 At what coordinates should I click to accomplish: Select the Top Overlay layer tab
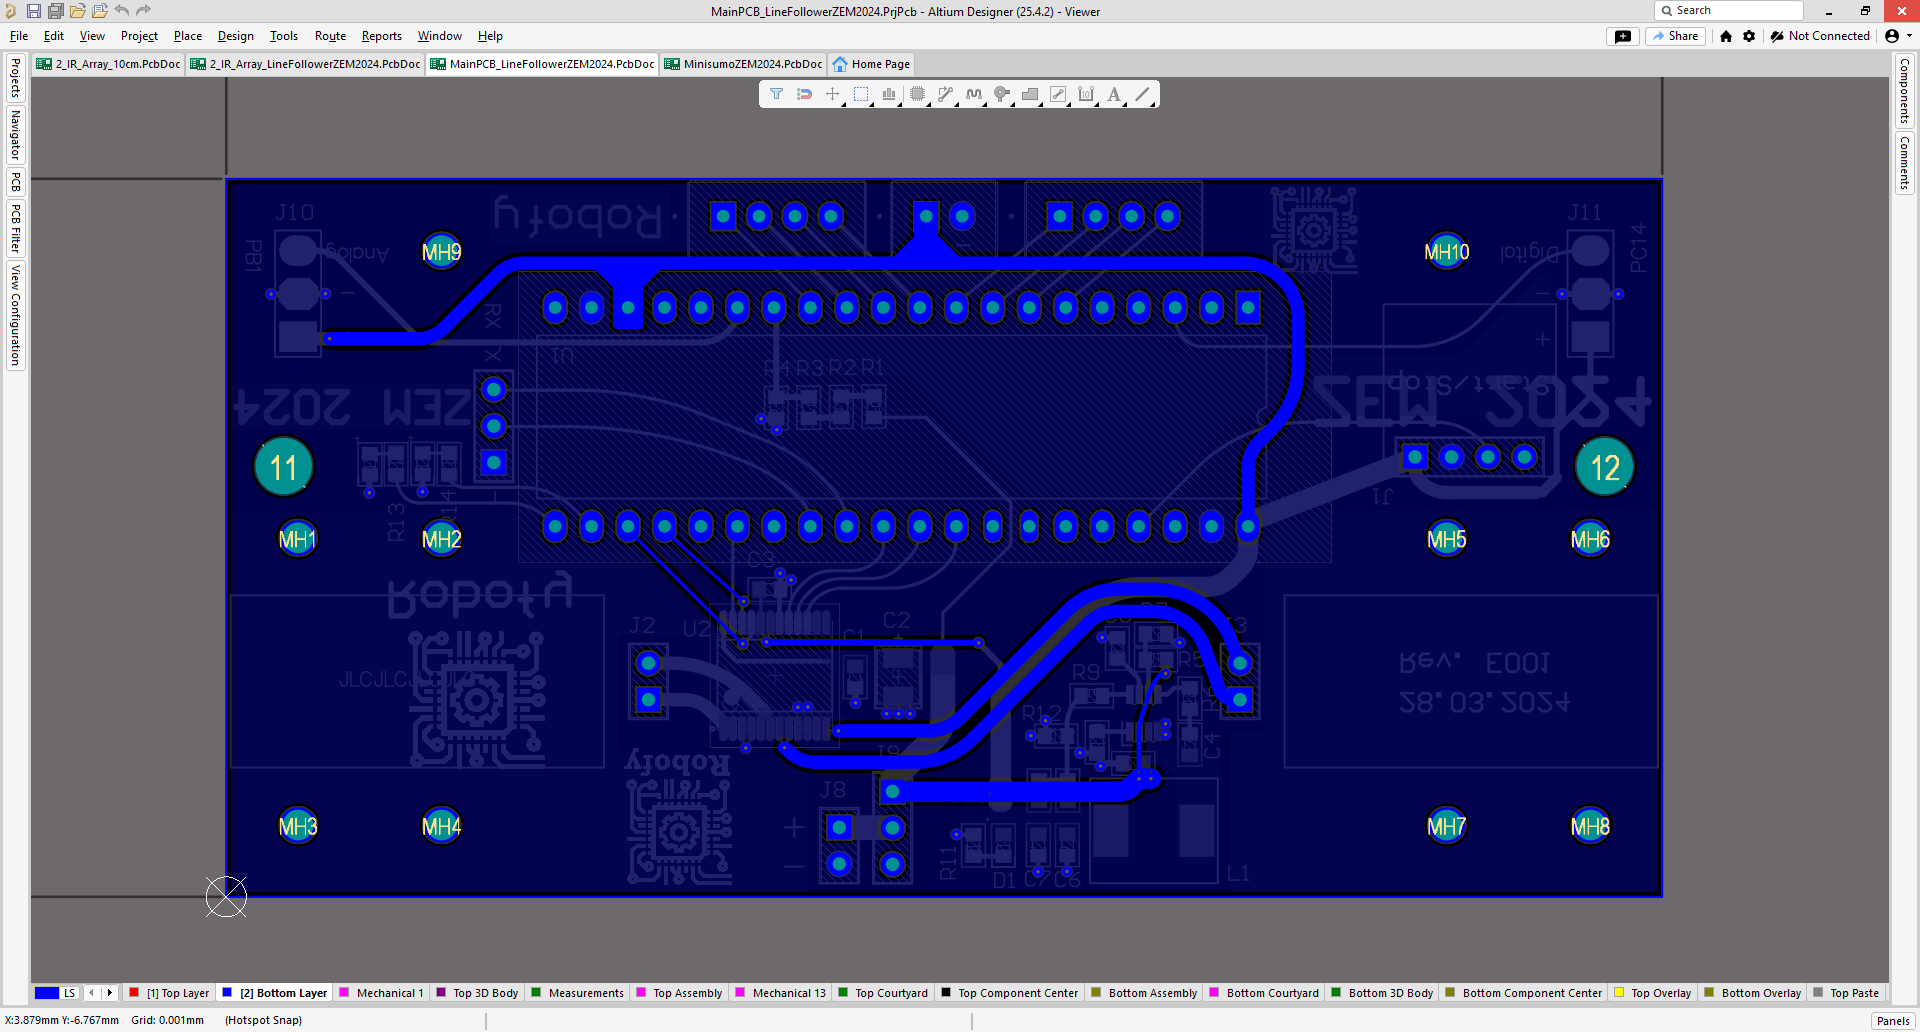point(1653,993)
